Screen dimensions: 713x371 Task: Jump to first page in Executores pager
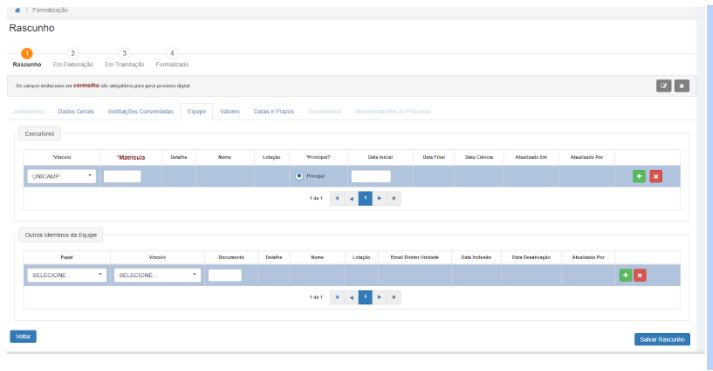tap(337, 198)
